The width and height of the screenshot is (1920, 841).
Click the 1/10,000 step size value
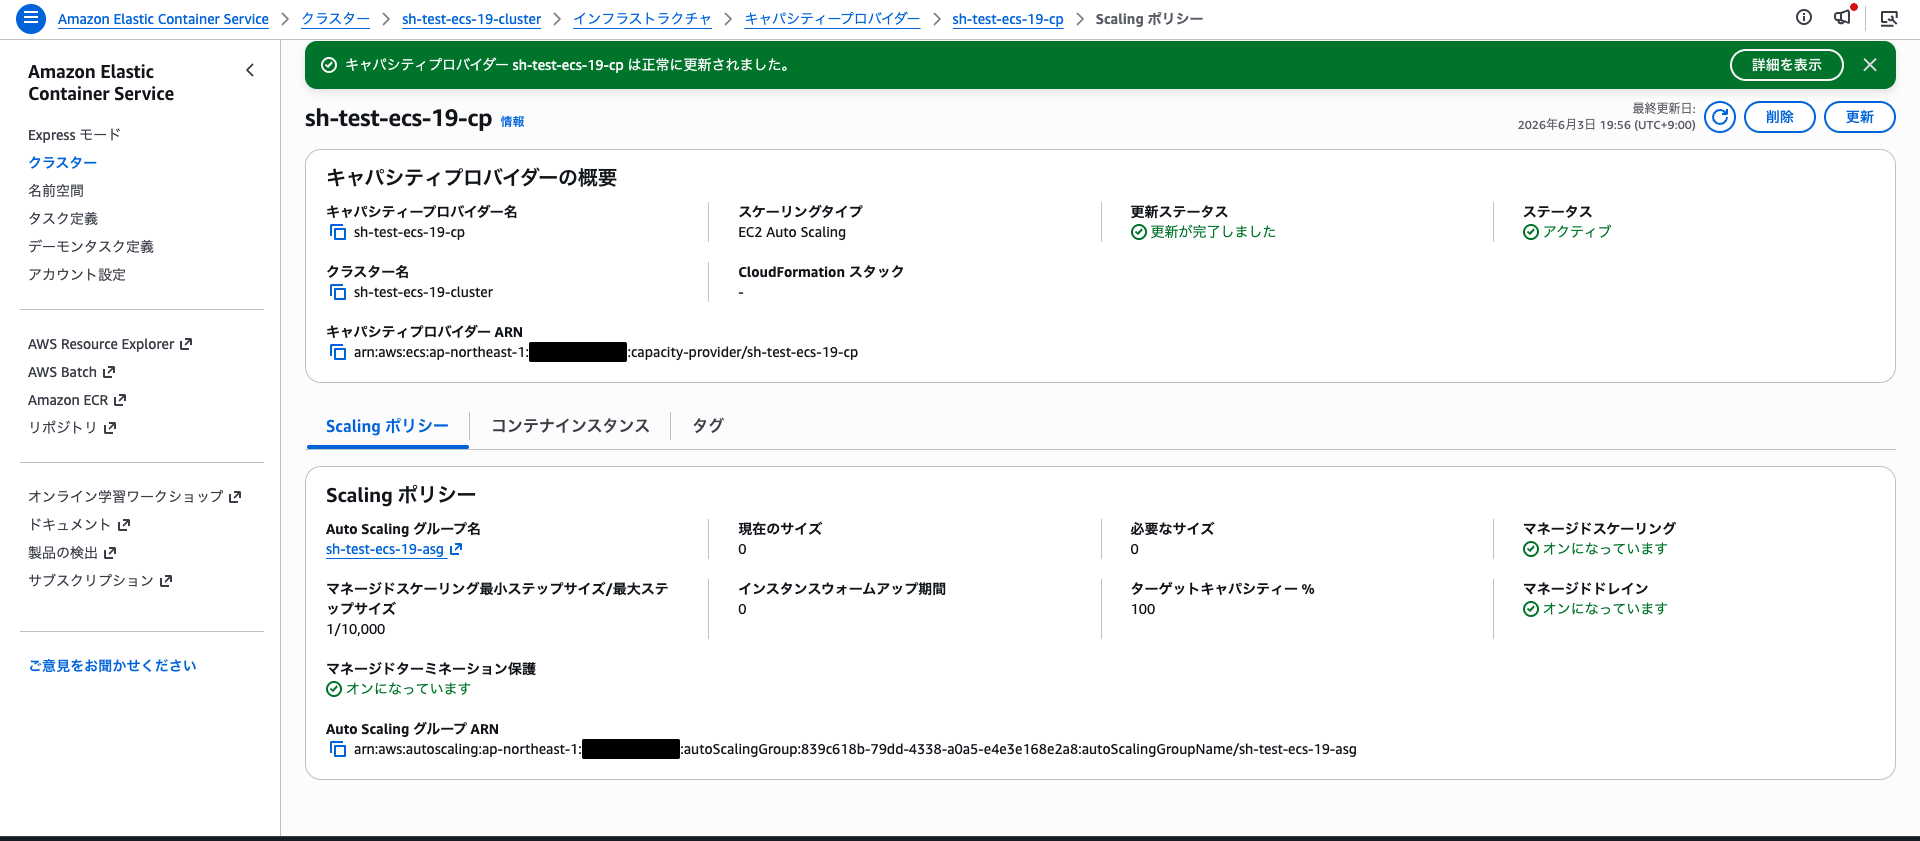(x=355, y=629)
